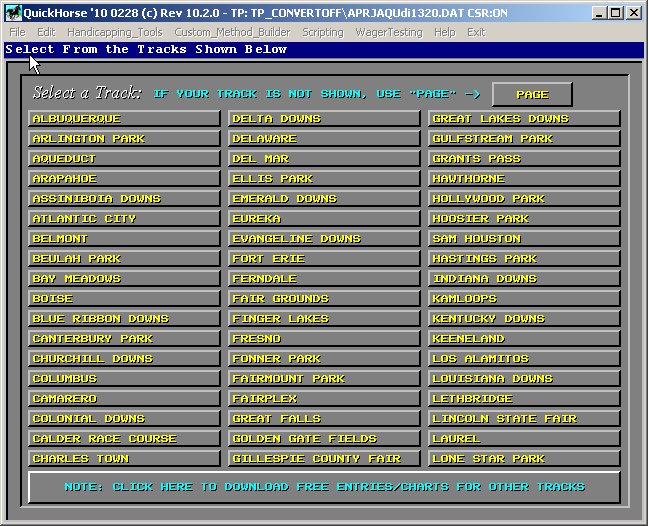Viewport: 648px width, 526px height.
Task: Open the File menu
Action: [17, 32]
